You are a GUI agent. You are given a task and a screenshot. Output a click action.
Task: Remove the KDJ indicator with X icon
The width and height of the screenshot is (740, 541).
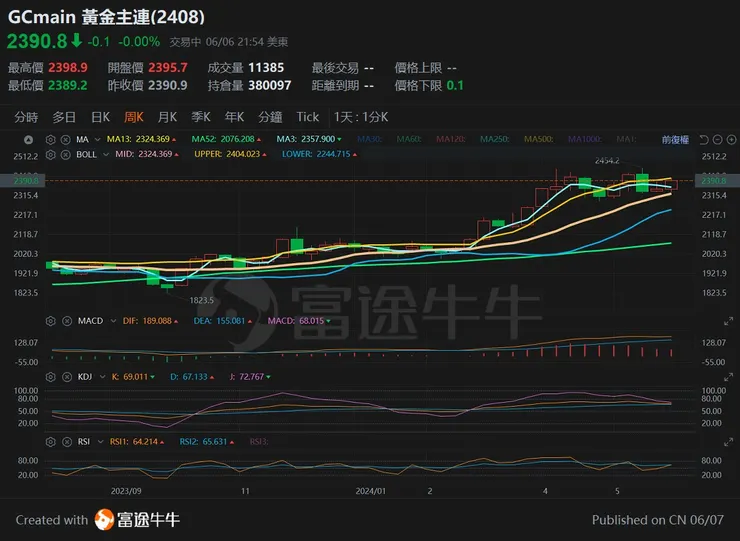(67, 377)
